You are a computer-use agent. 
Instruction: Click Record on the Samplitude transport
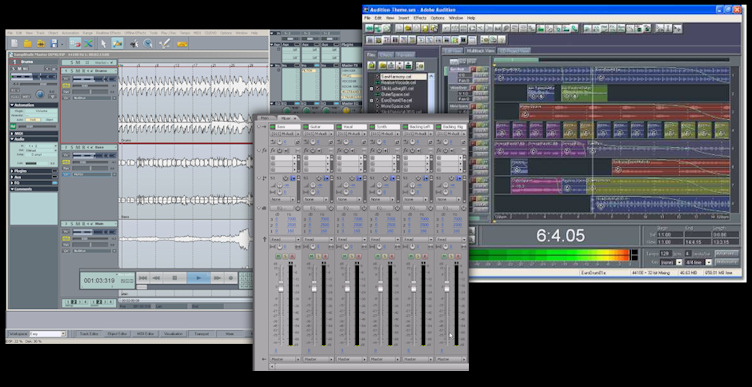[231, 278]
